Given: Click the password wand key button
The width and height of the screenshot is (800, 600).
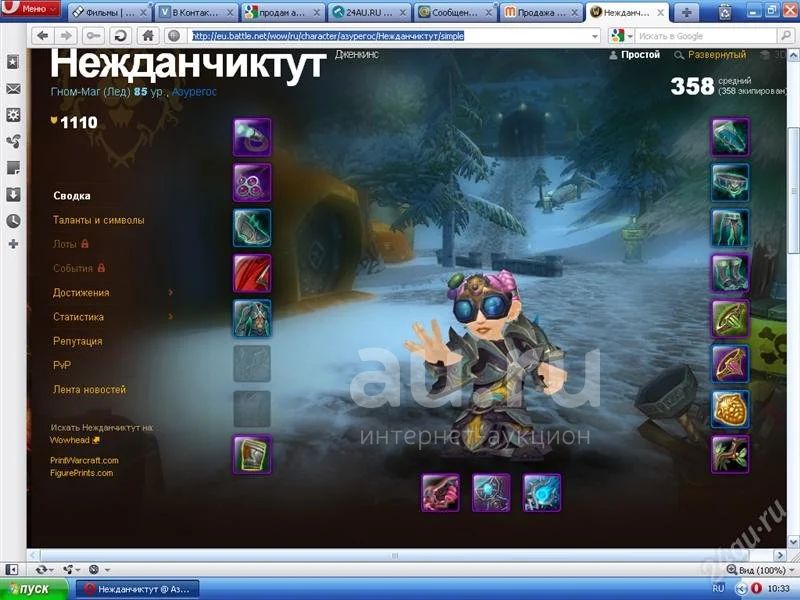Looking at the screenshot, I should (x=93, y=36).
